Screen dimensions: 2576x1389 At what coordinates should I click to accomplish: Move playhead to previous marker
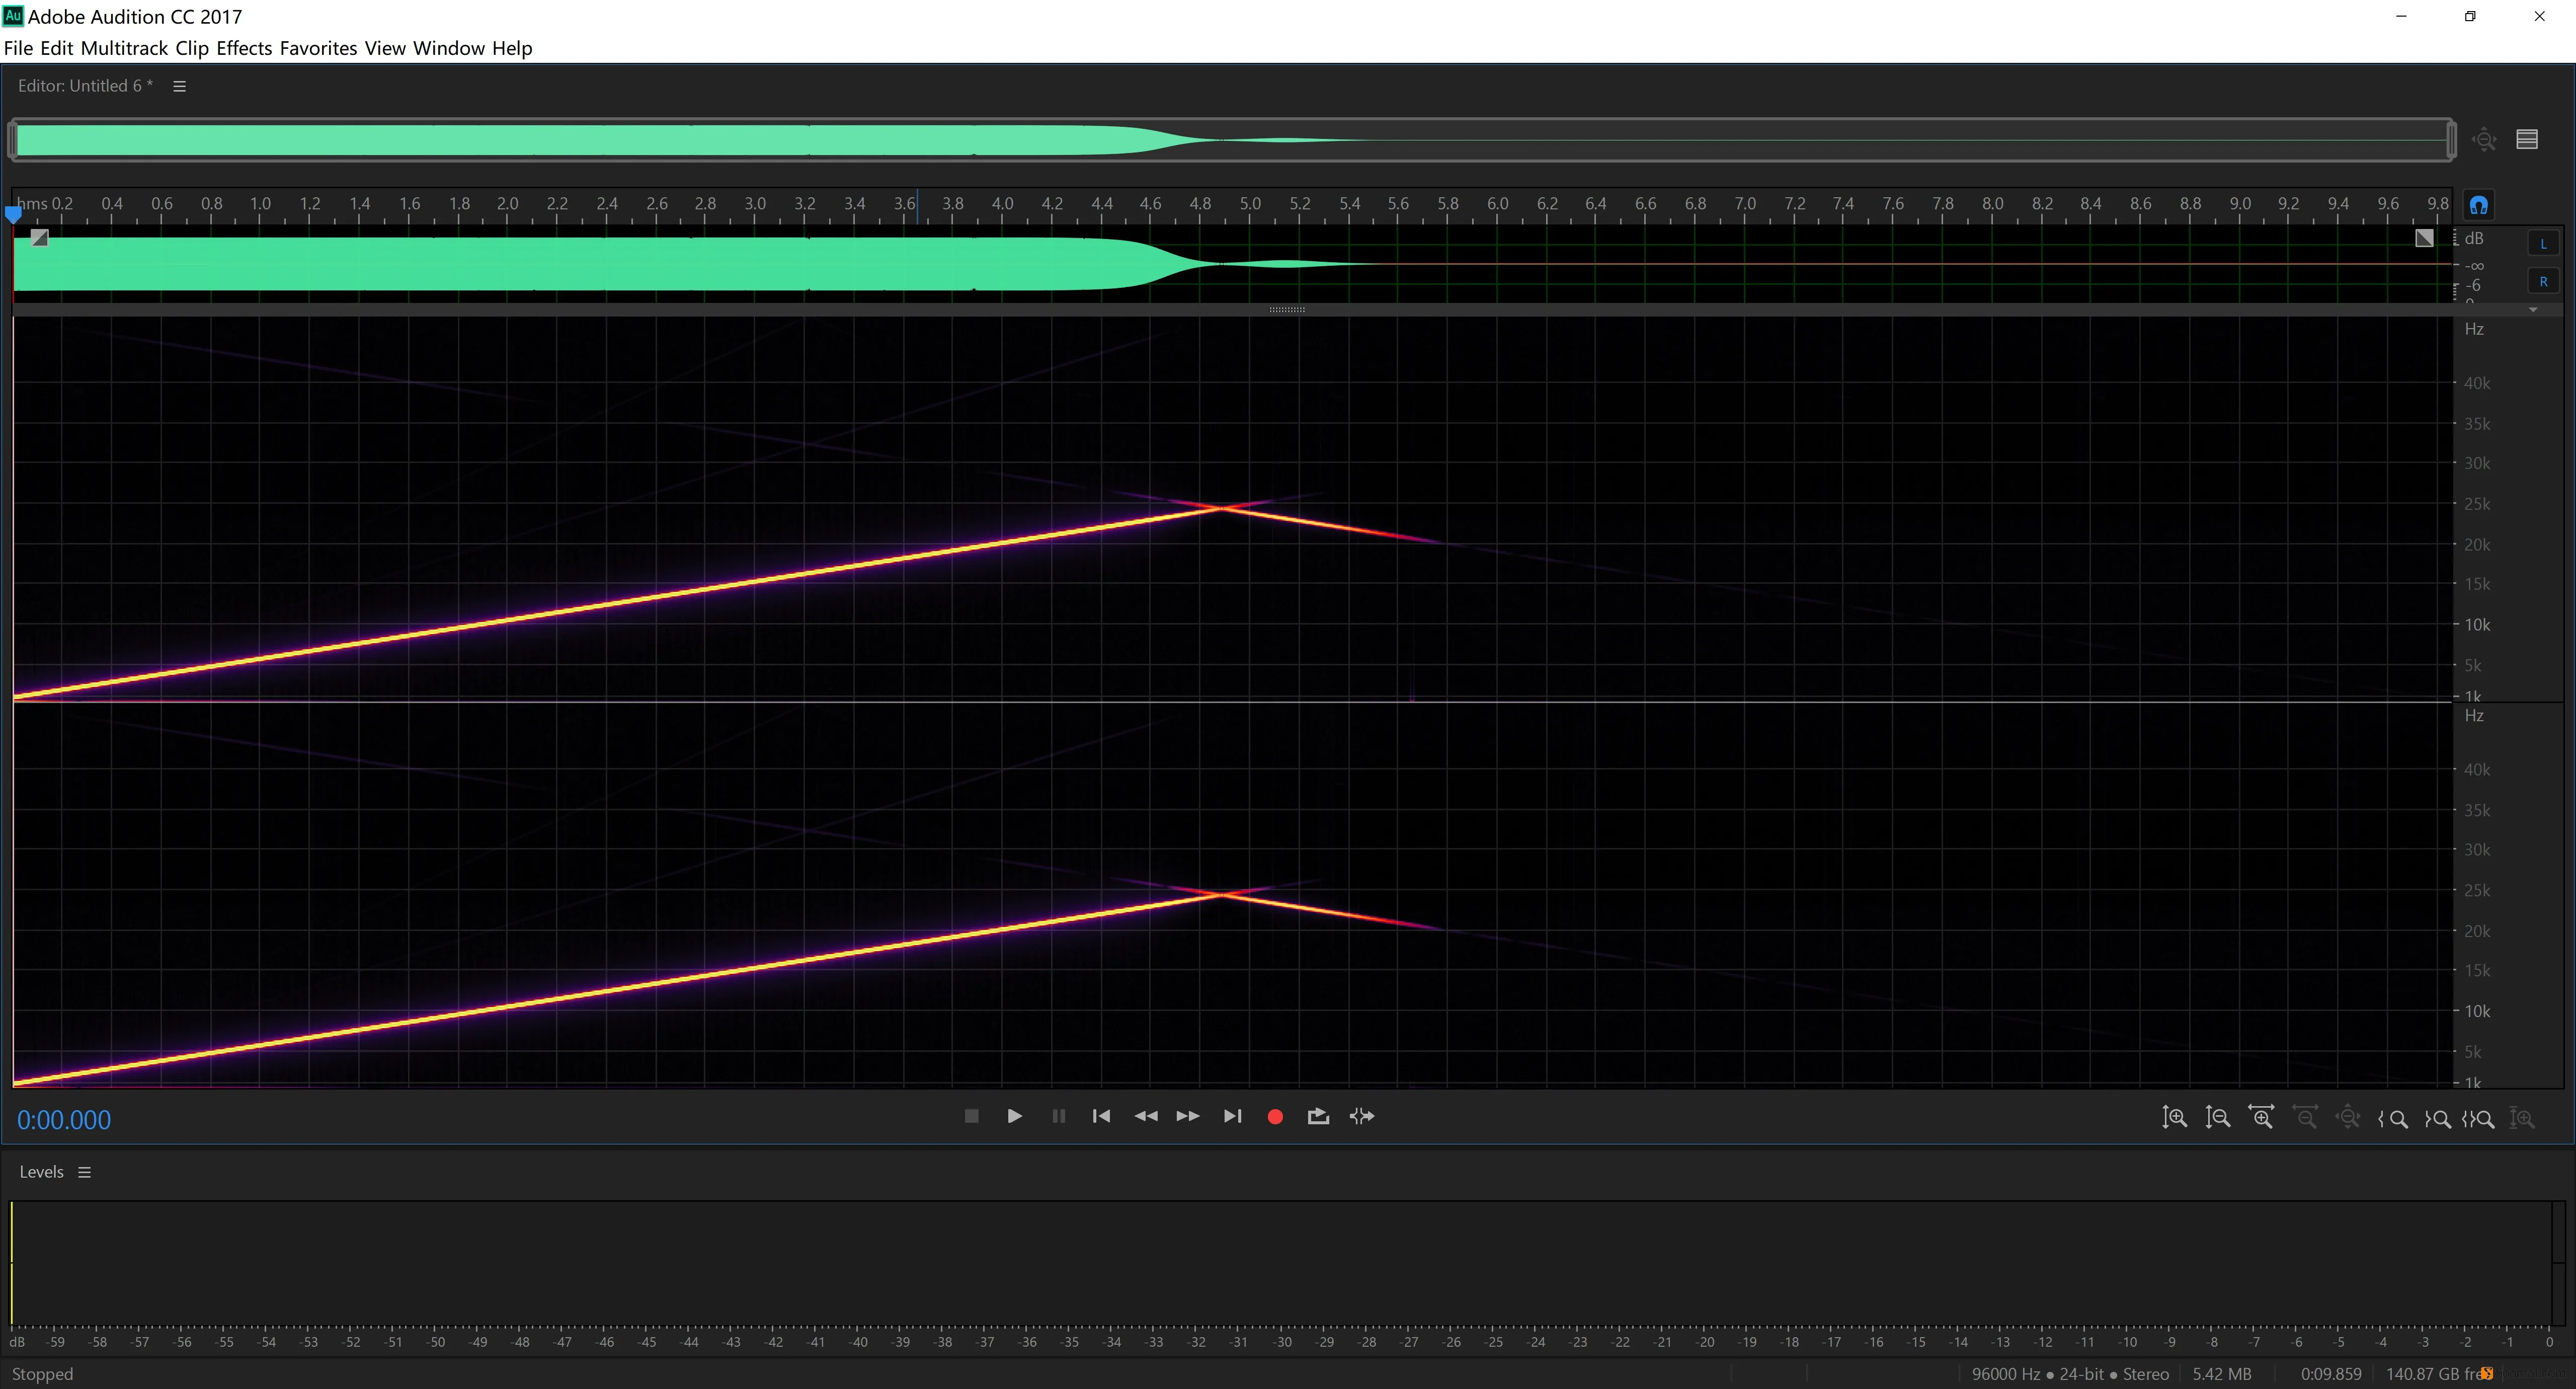1101,1116
